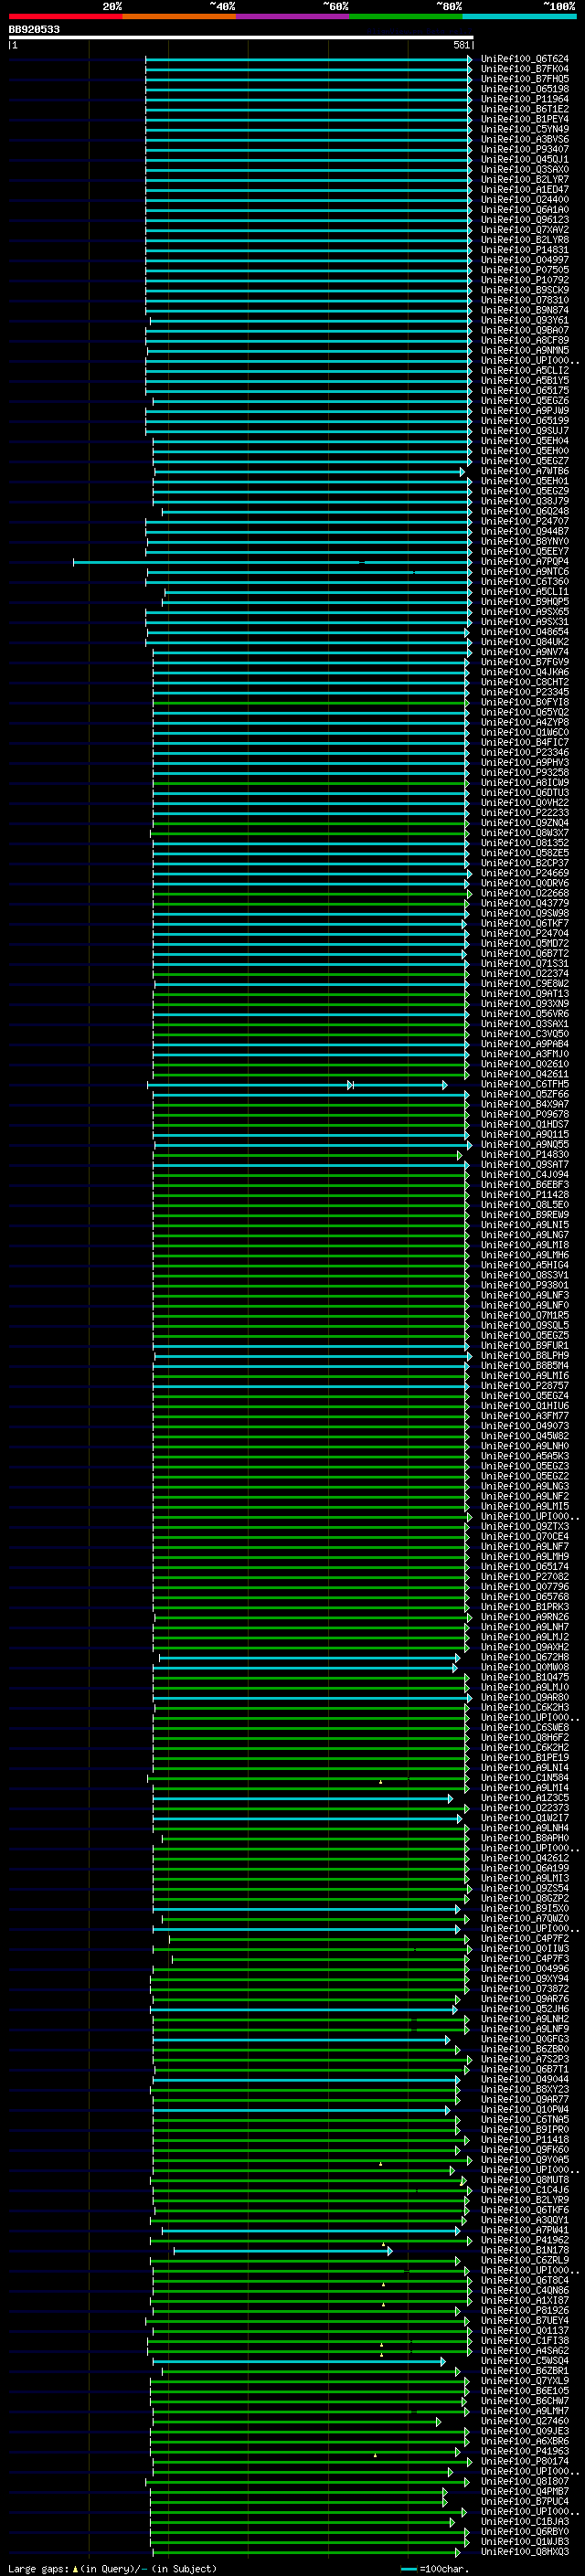Click the orange ~40% identity legend segment

point(179,16)
